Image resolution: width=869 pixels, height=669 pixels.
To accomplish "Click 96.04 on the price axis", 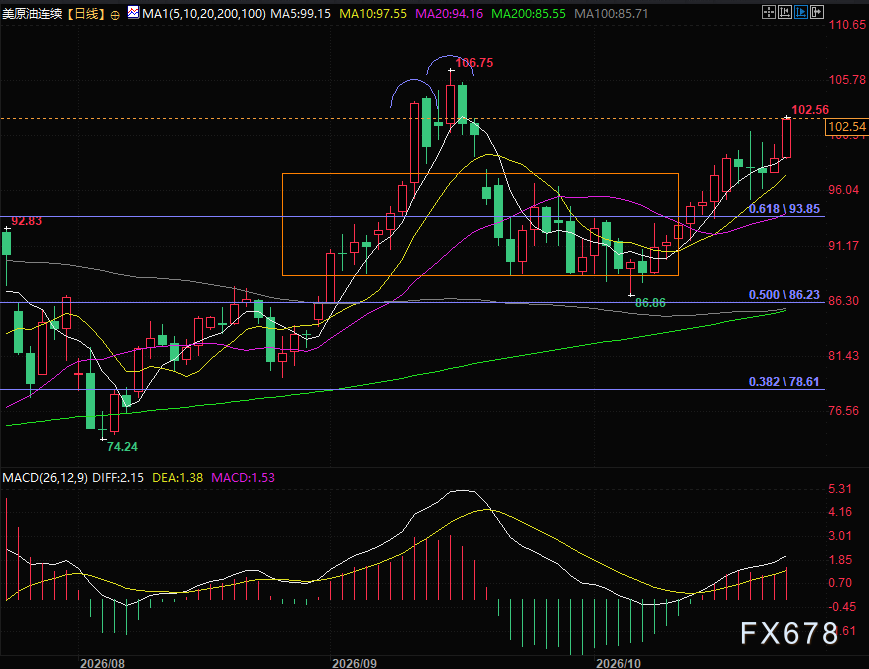I will coord(844,190).
